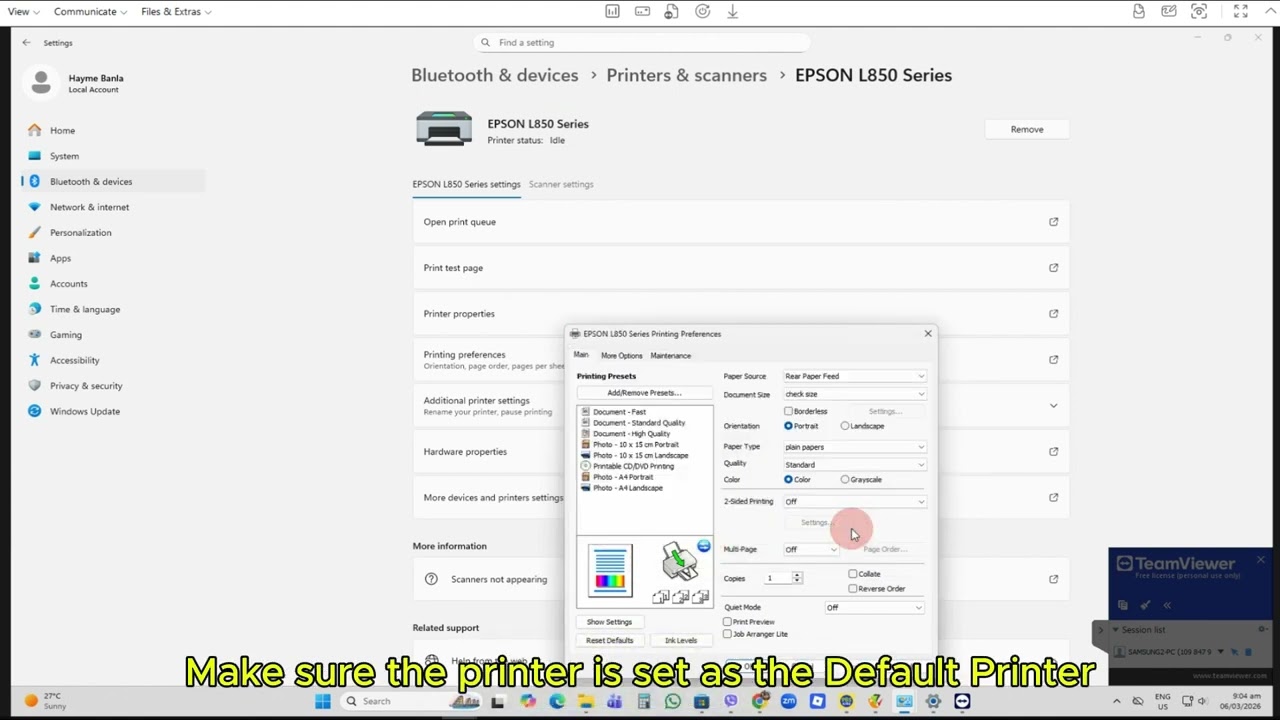Click the Print test page external link icon

(1053, 268)
